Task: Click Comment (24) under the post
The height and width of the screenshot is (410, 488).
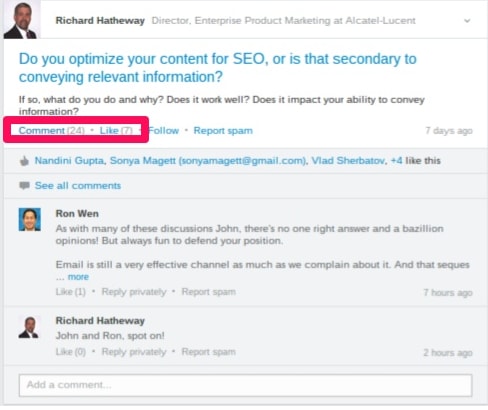Action: pos(52,130)
